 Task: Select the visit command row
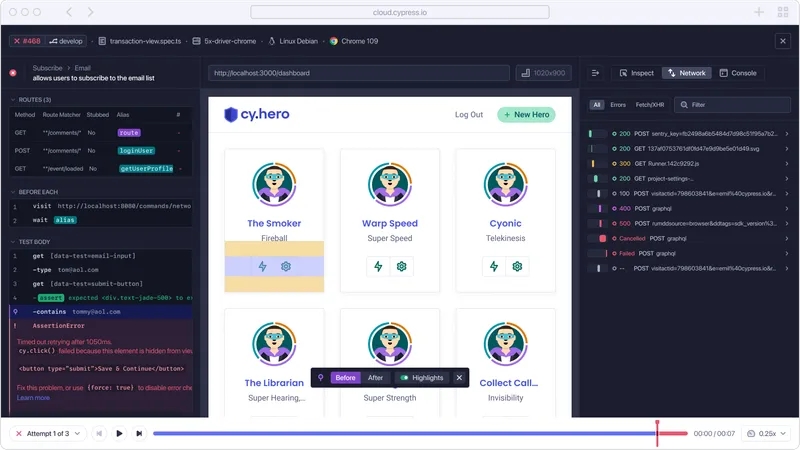tap(102, 206)
